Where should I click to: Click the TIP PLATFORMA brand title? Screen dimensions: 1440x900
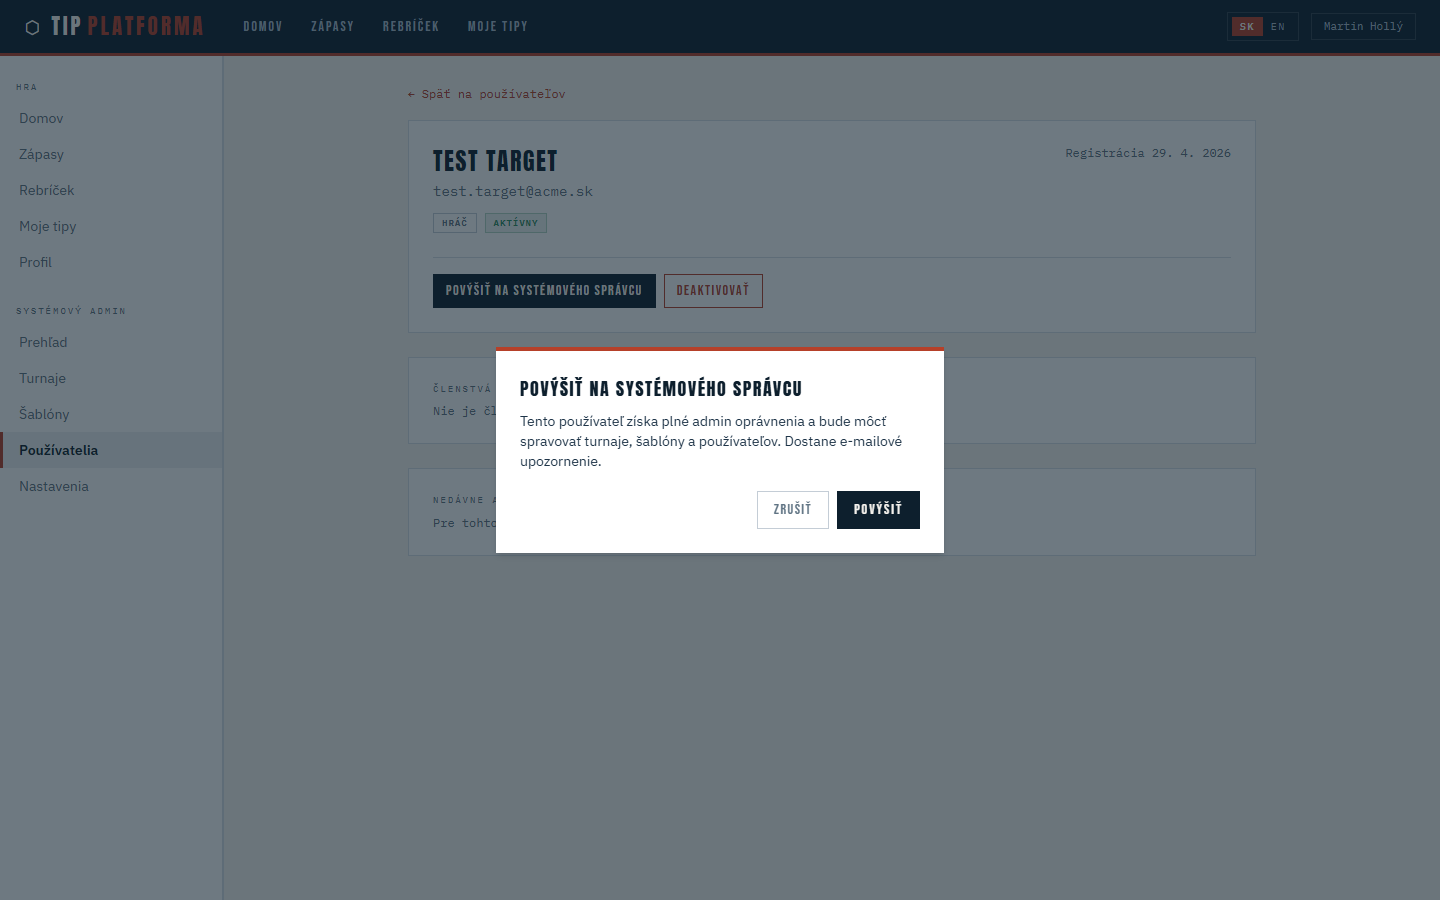pos(127,26)
